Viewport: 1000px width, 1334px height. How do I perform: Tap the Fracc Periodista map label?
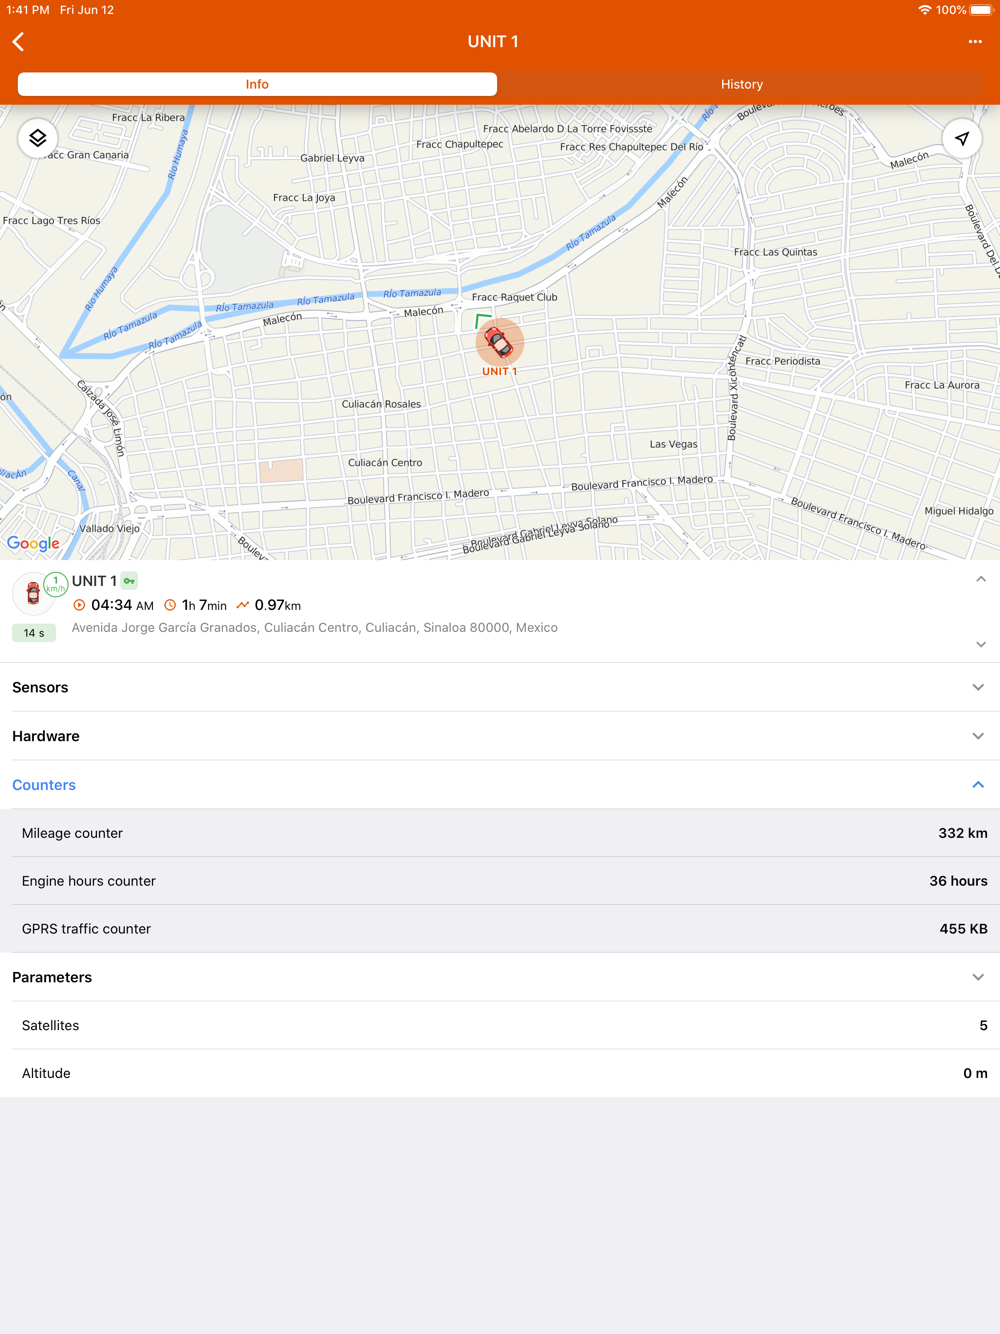pyautogui.click(x=783, y=361)
